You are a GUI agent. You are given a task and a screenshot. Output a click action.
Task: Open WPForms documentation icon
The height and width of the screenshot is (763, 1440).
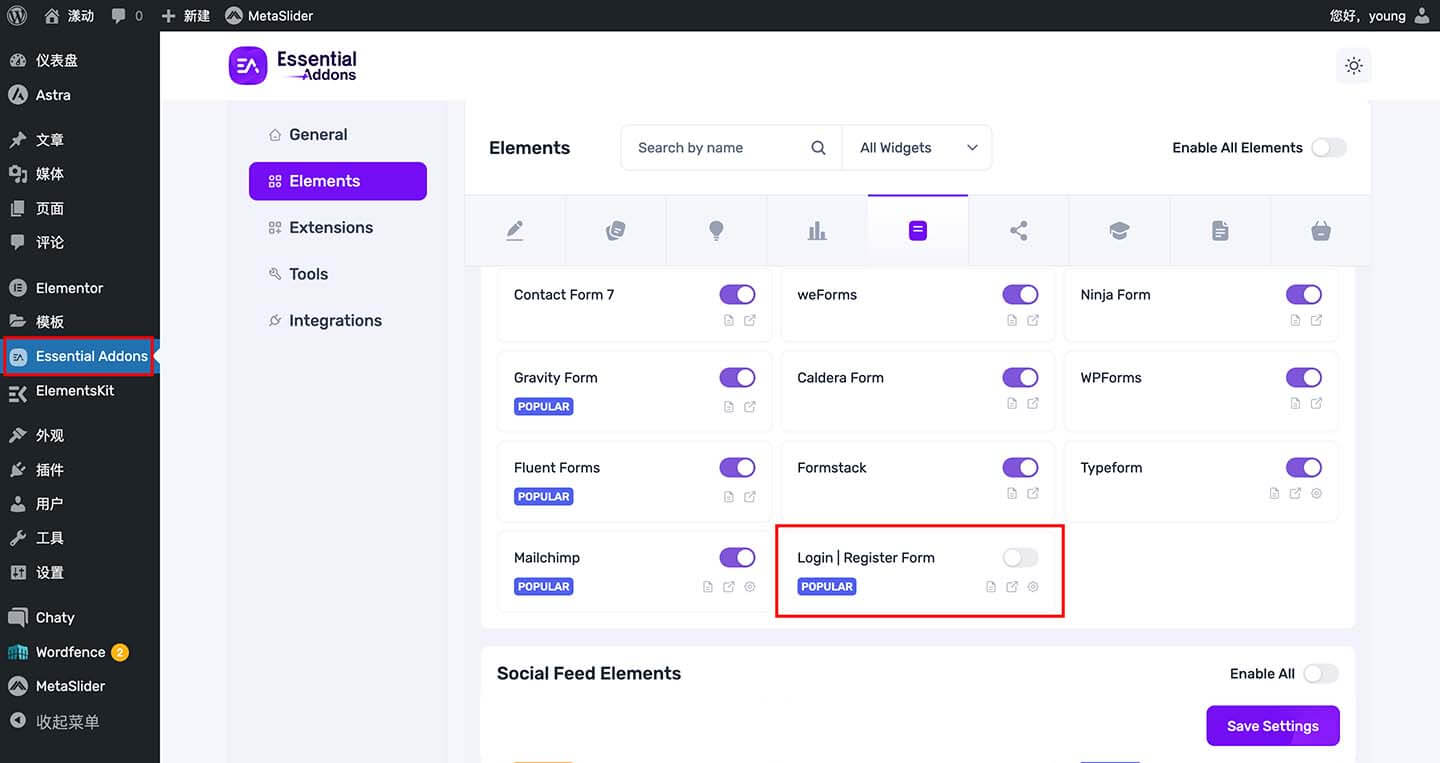tap(1295, 403)
